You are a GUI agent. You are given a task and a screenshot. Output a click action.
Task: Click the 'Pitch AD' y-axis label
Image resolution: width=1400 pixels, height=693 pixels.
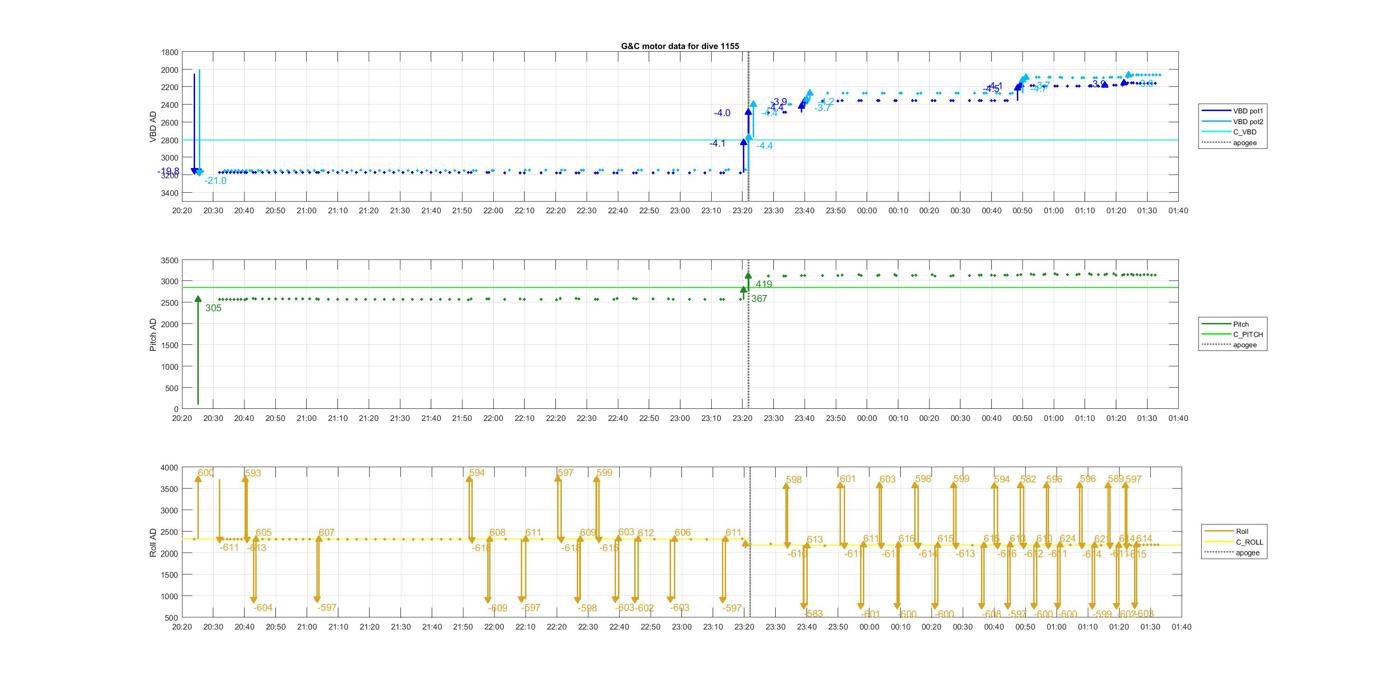click(154, 334)
